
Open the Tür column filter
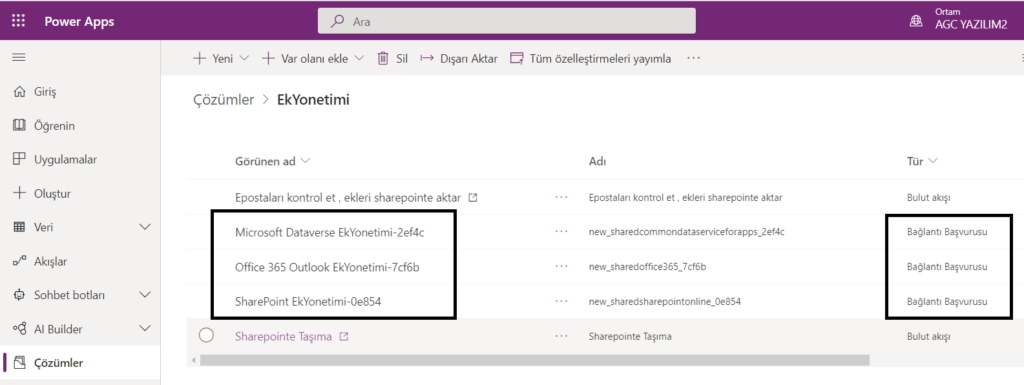(x=922, y=161)
